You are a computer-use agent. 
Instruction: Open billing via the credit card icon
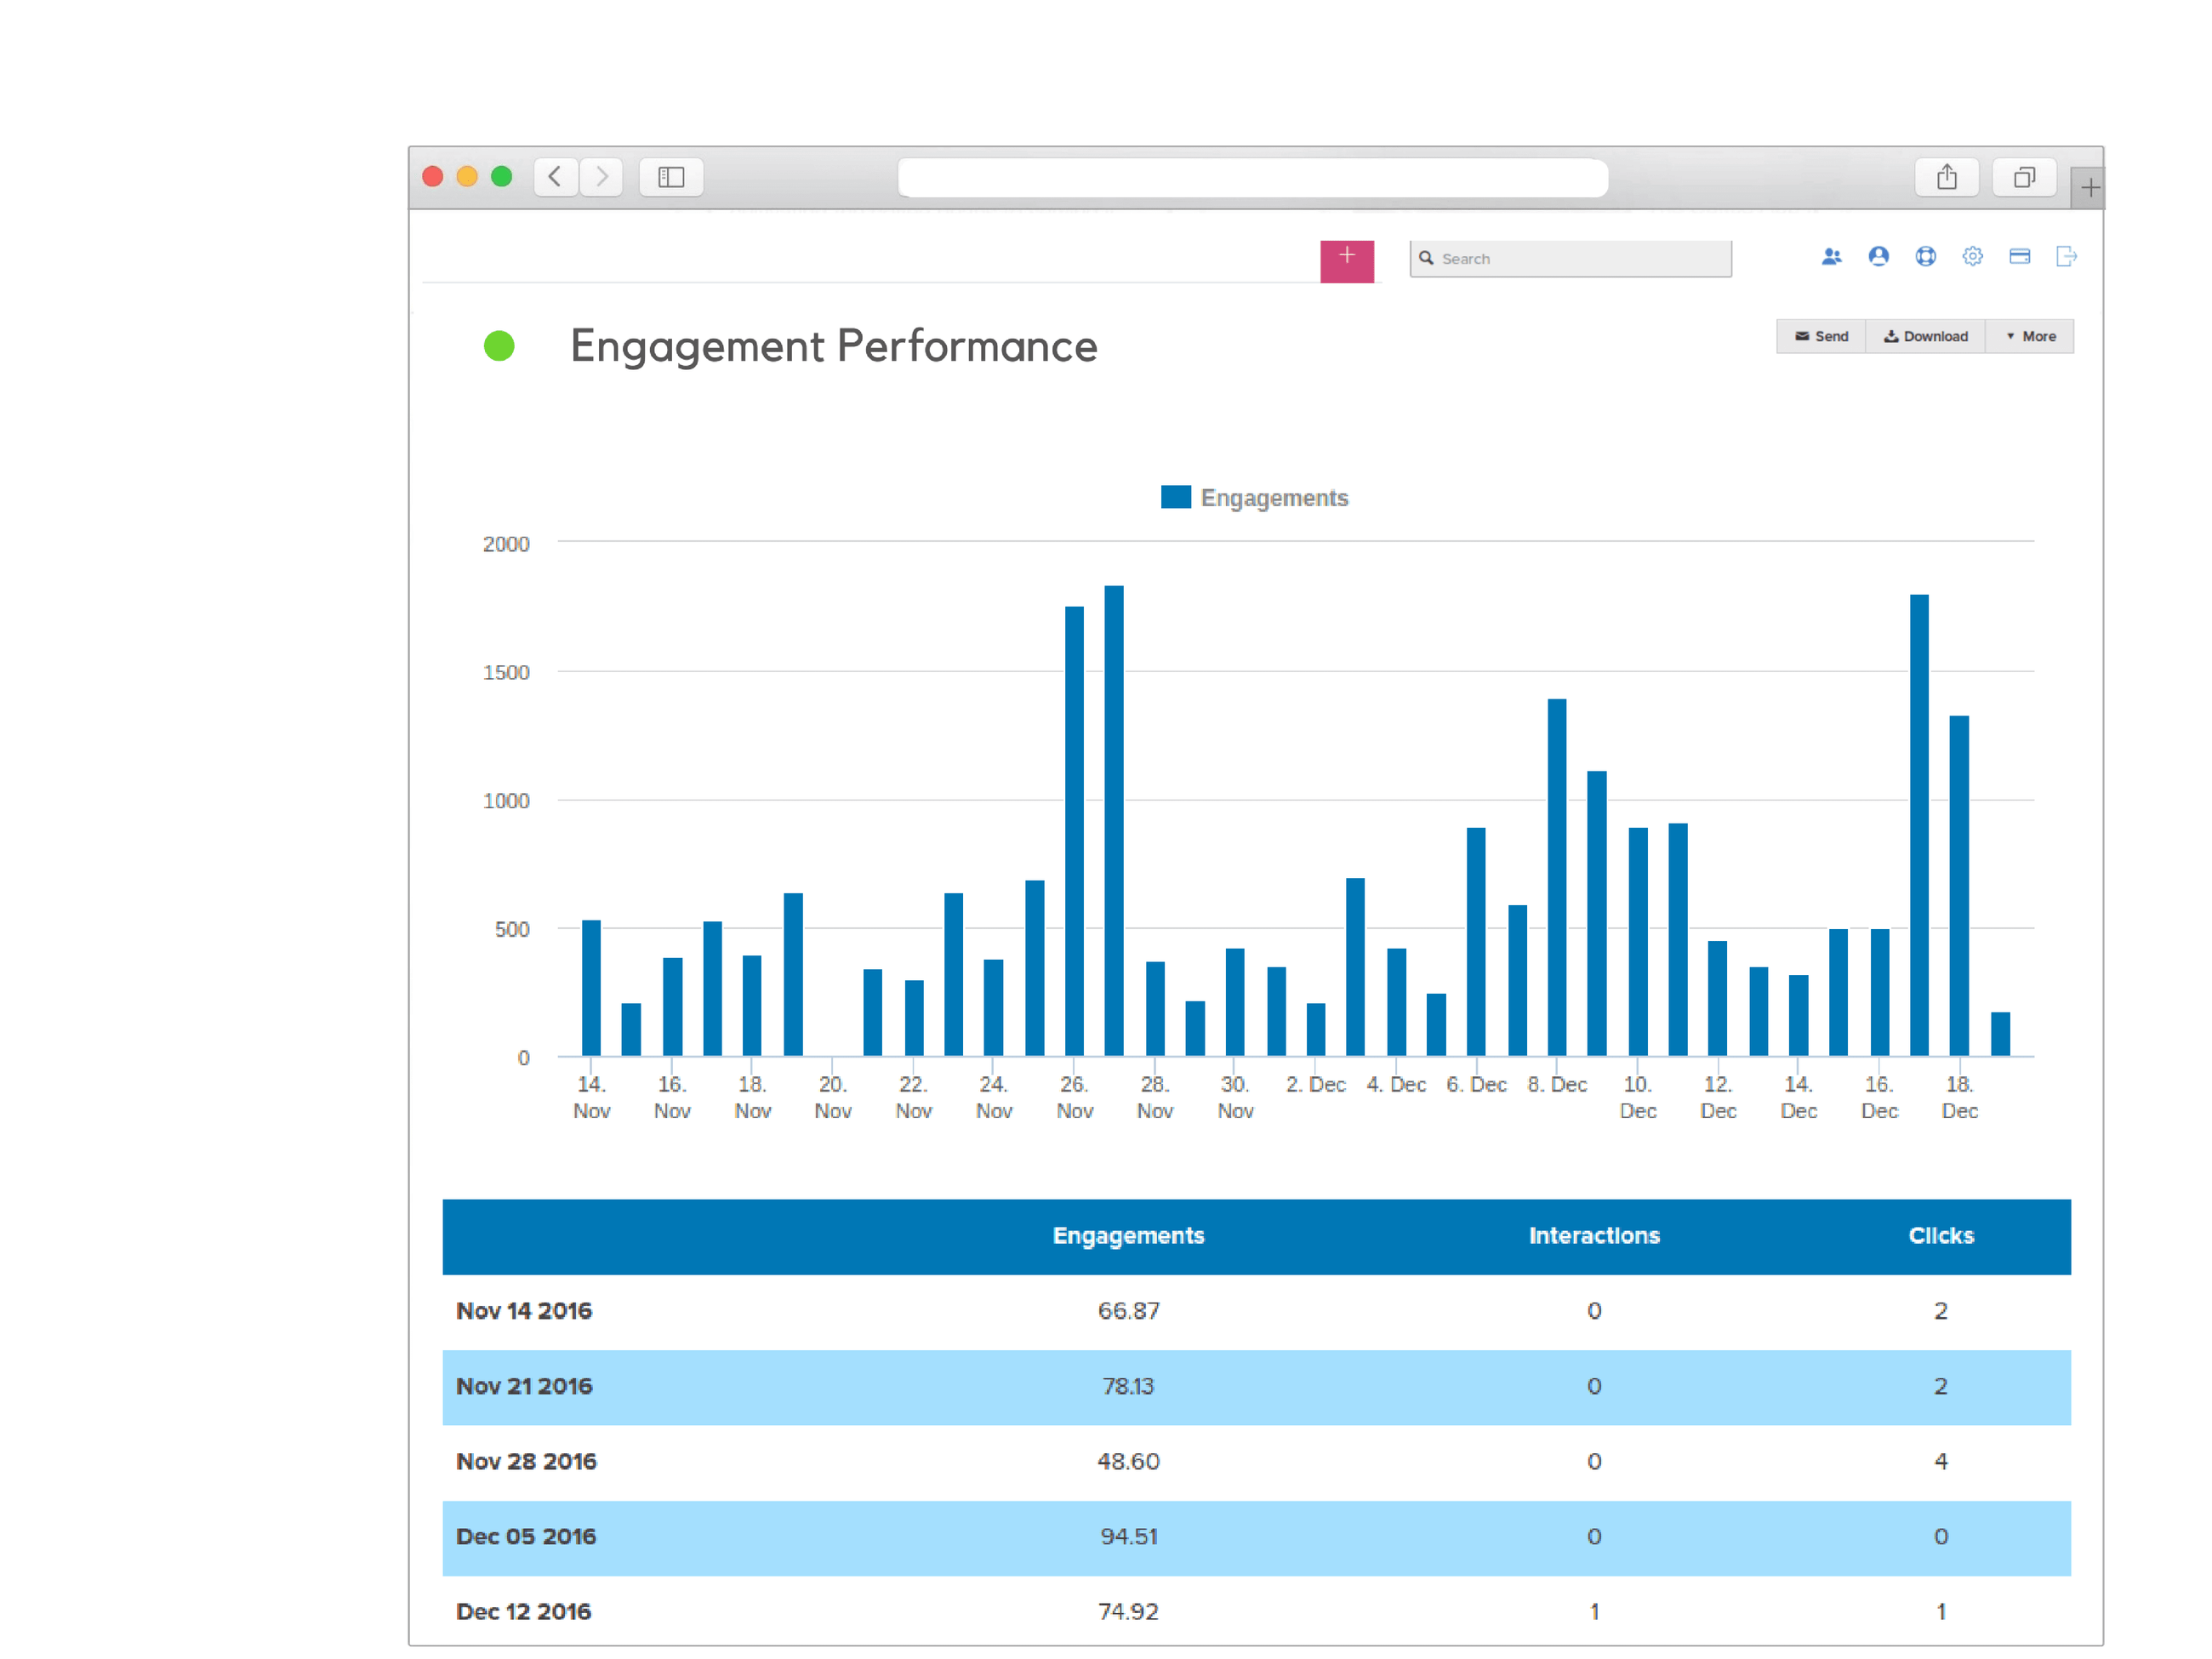pos(2019,257)
